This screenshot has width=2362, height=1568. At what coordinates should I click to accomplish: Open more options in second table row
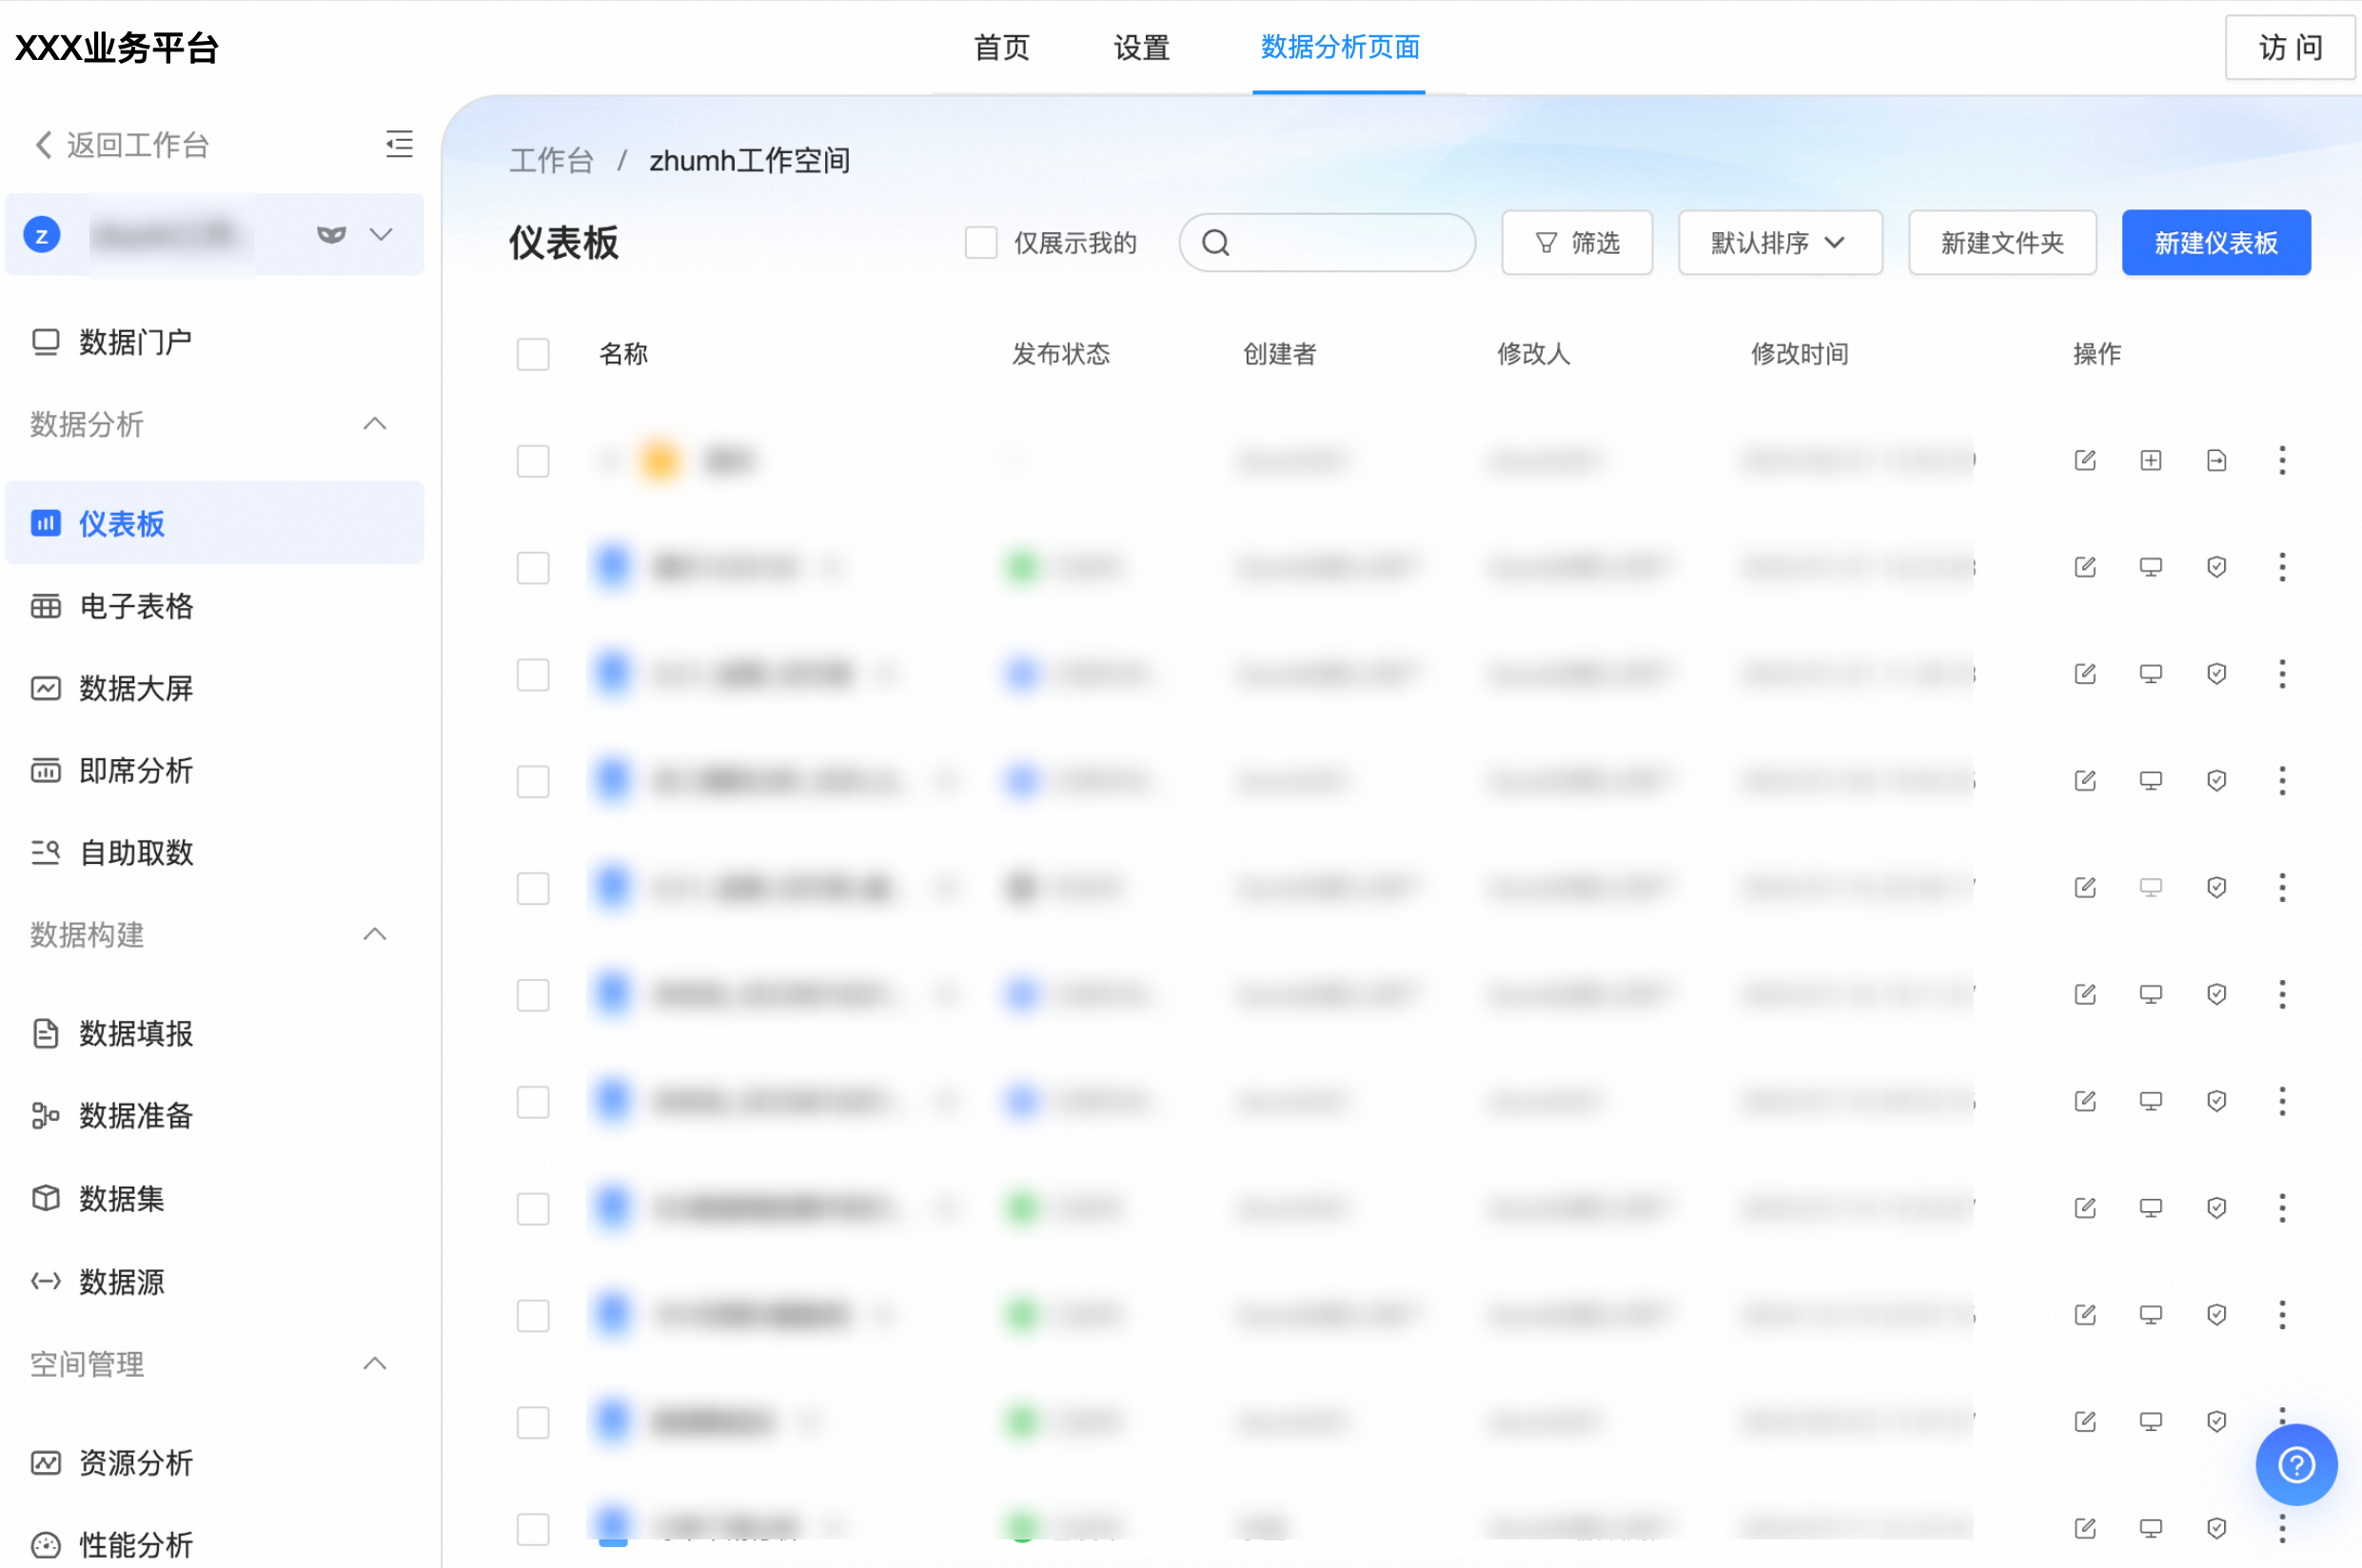coord(2282,567)
